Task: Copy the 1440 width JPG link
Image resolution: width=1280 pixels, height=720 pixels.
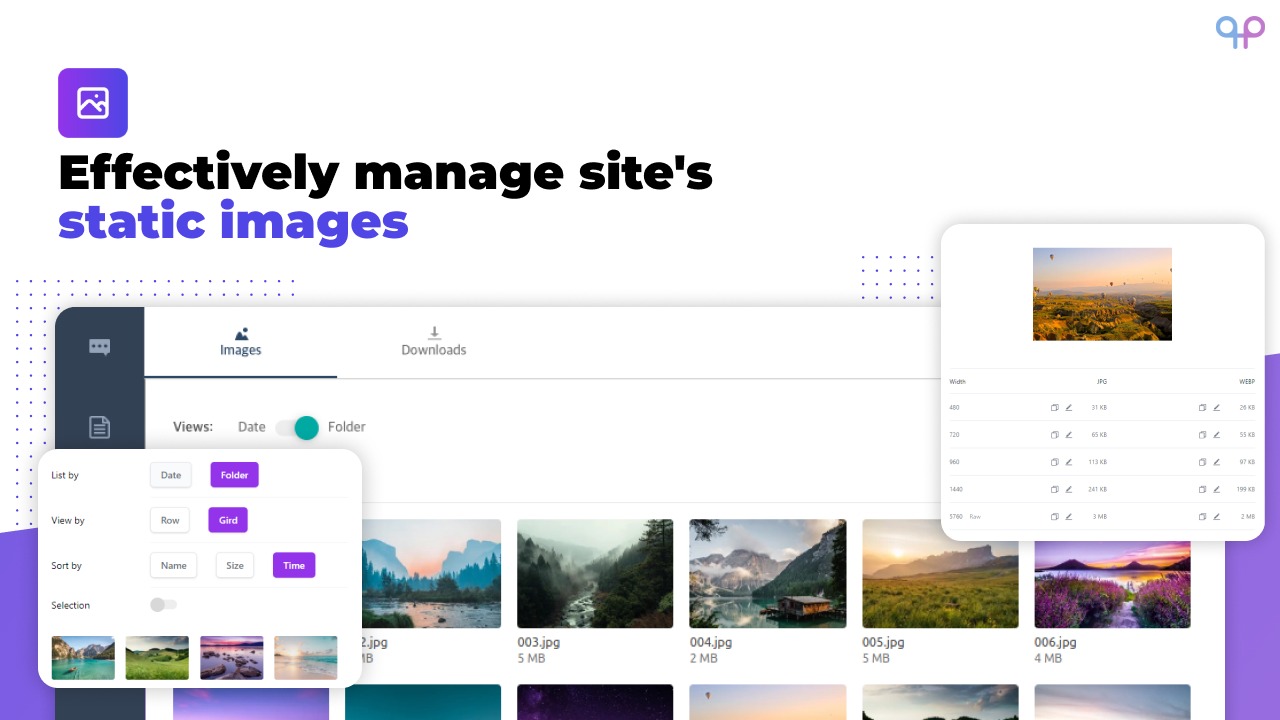Action: (1054, 489)
